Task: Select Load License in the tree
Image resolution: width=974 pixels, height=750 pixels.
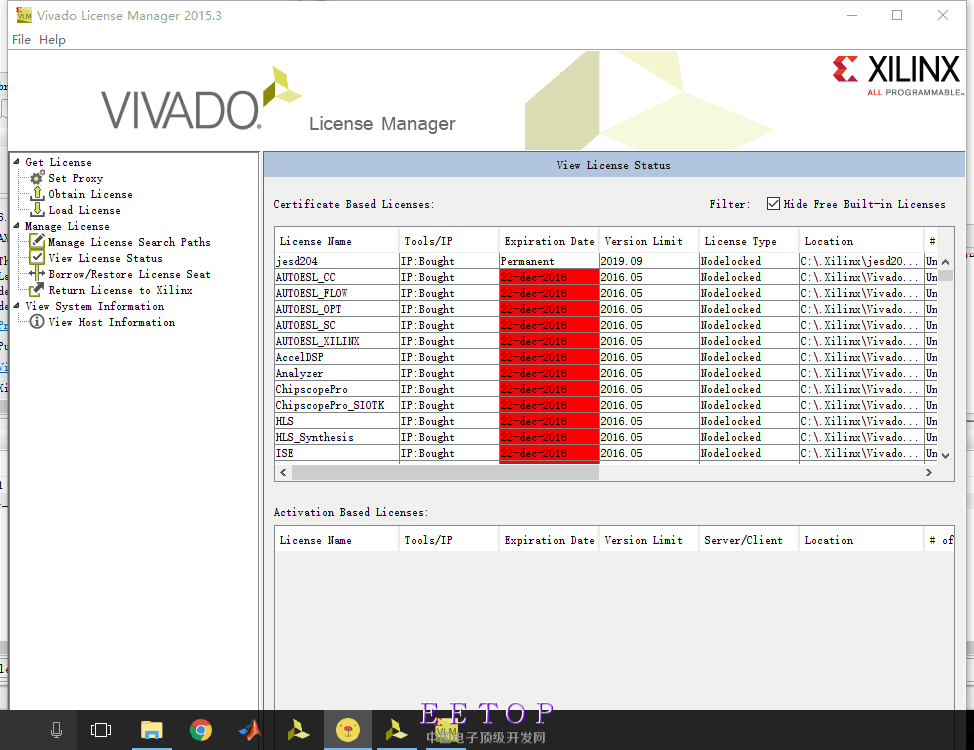Action: (84, 210)
